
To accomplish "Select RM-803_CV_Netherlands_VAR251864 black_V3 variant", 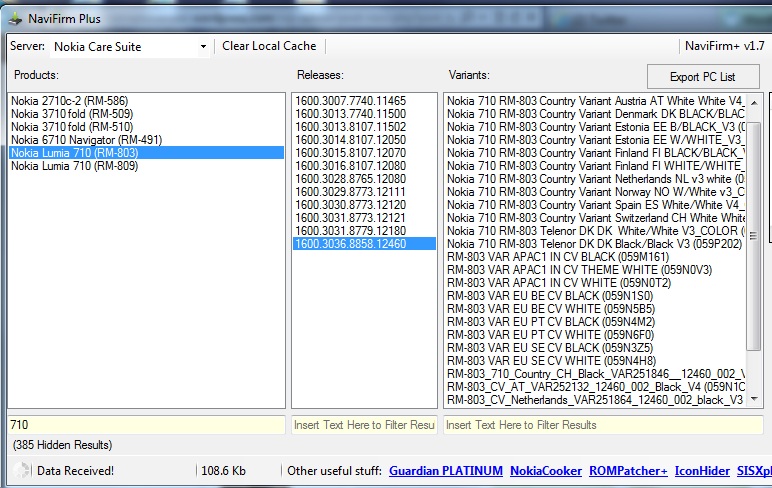I will [x=596, y=400].
